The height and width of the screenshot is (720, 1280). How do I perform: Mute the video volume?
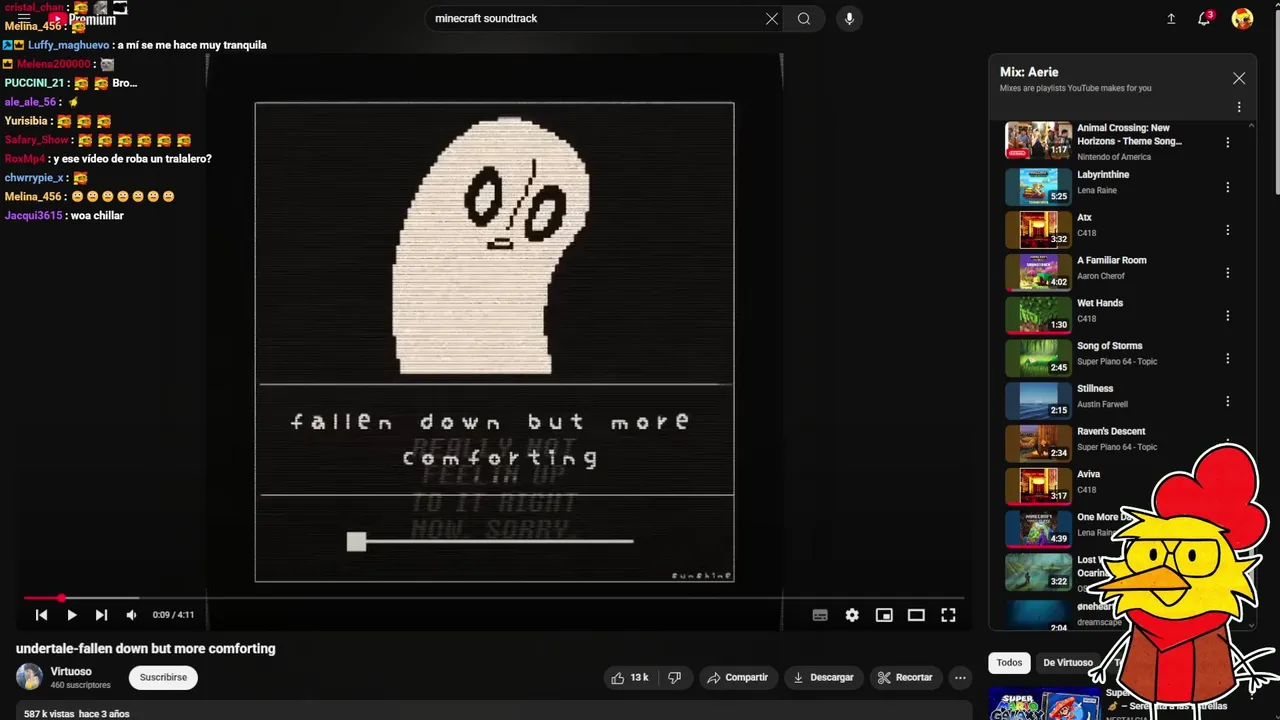(x=131, y=615)
